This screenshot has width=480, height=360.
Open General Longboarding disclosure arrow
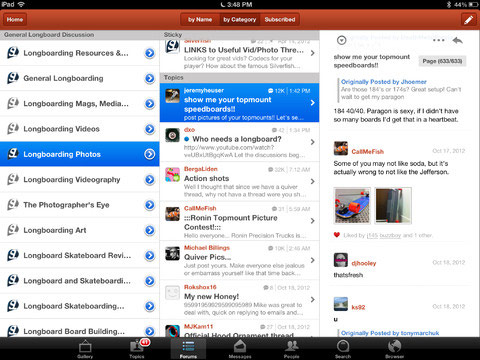150,78
